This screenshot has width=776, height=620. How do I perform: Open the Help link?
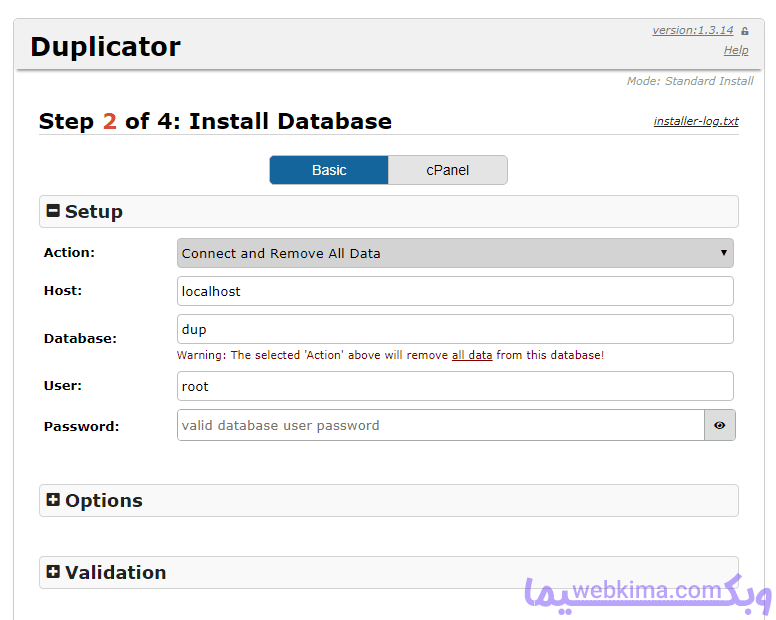tap(736, 50)
